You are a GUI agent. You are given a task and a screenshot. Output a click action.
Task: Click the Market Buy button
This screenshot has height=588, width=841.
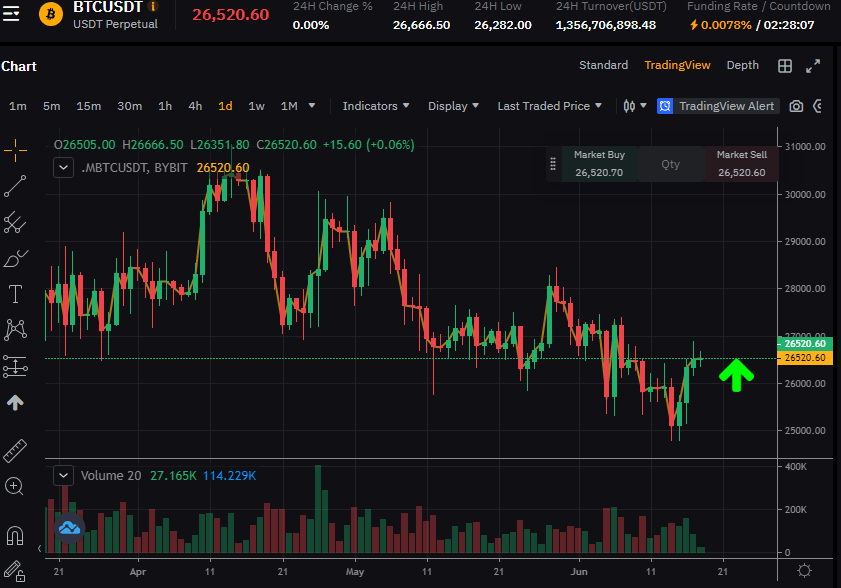[599, 164]
